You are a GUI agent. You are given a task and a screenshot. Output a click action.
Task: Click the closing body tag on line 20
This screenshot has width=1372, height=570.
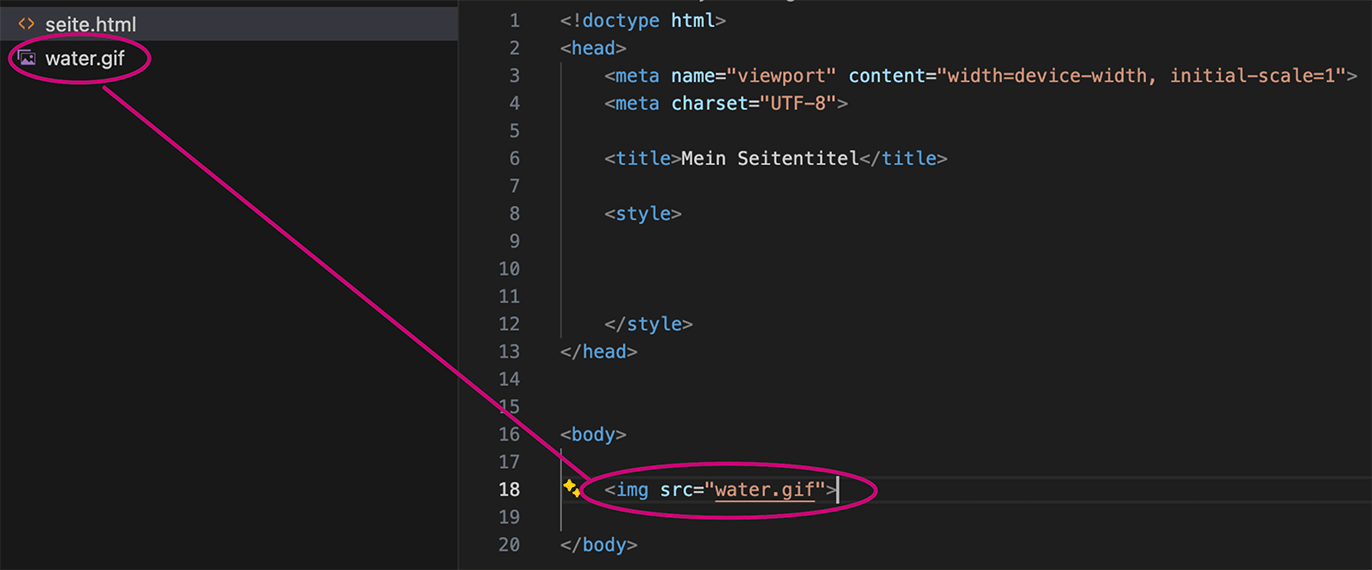tap(599, 544)
